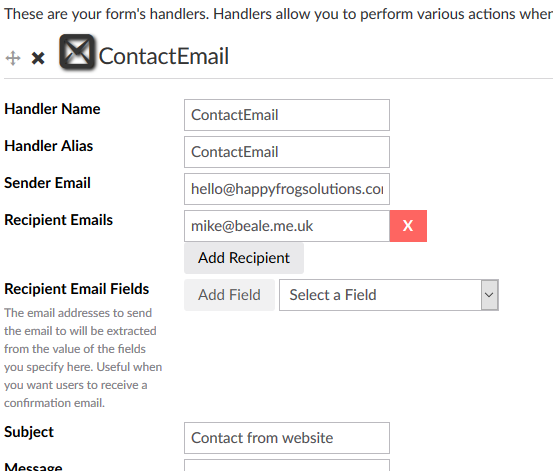Focus the Handler Alias input field
553x471 pixels.
coord(287,152)
